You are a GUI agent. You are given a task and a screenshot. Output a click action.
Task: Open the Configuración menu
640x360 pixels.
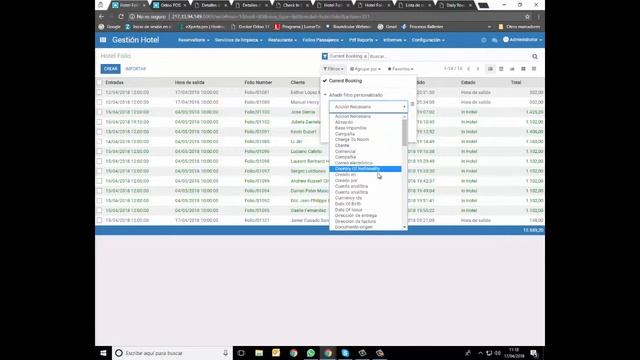[428, 40]
